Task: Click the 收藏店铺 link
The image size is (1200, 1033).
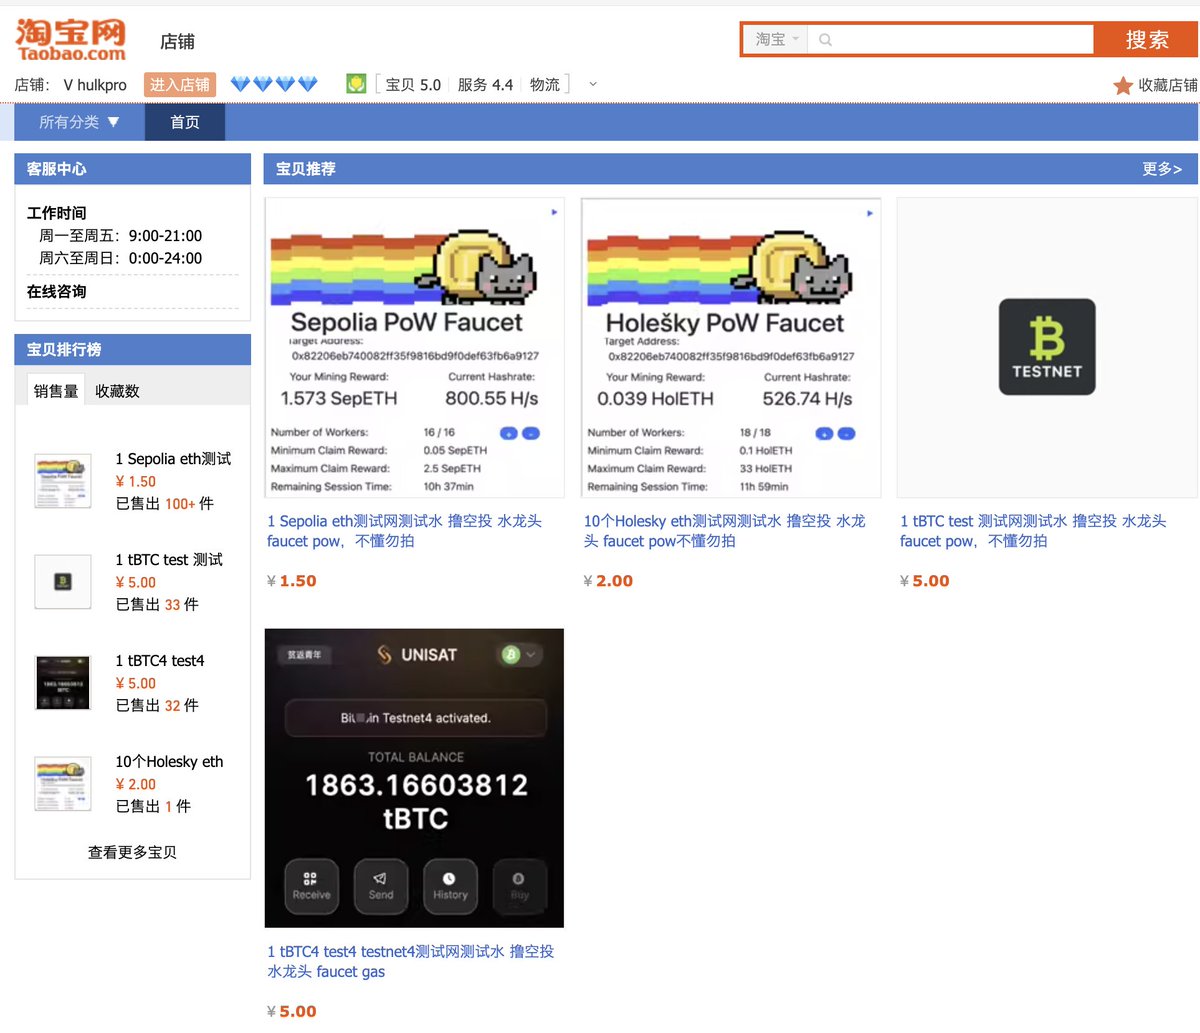Action: (x=1167, y=85)
